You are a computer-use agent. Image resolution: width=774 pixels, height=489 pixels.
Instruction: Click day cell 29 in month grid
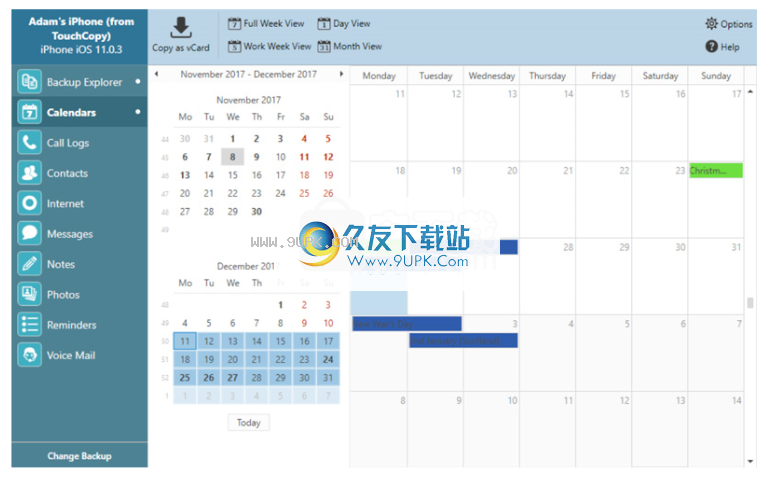click(604, 276)
